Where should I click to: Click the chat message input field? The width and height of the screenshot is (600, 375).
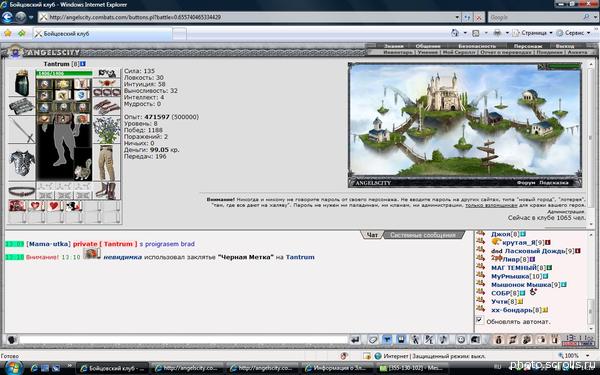184,339
